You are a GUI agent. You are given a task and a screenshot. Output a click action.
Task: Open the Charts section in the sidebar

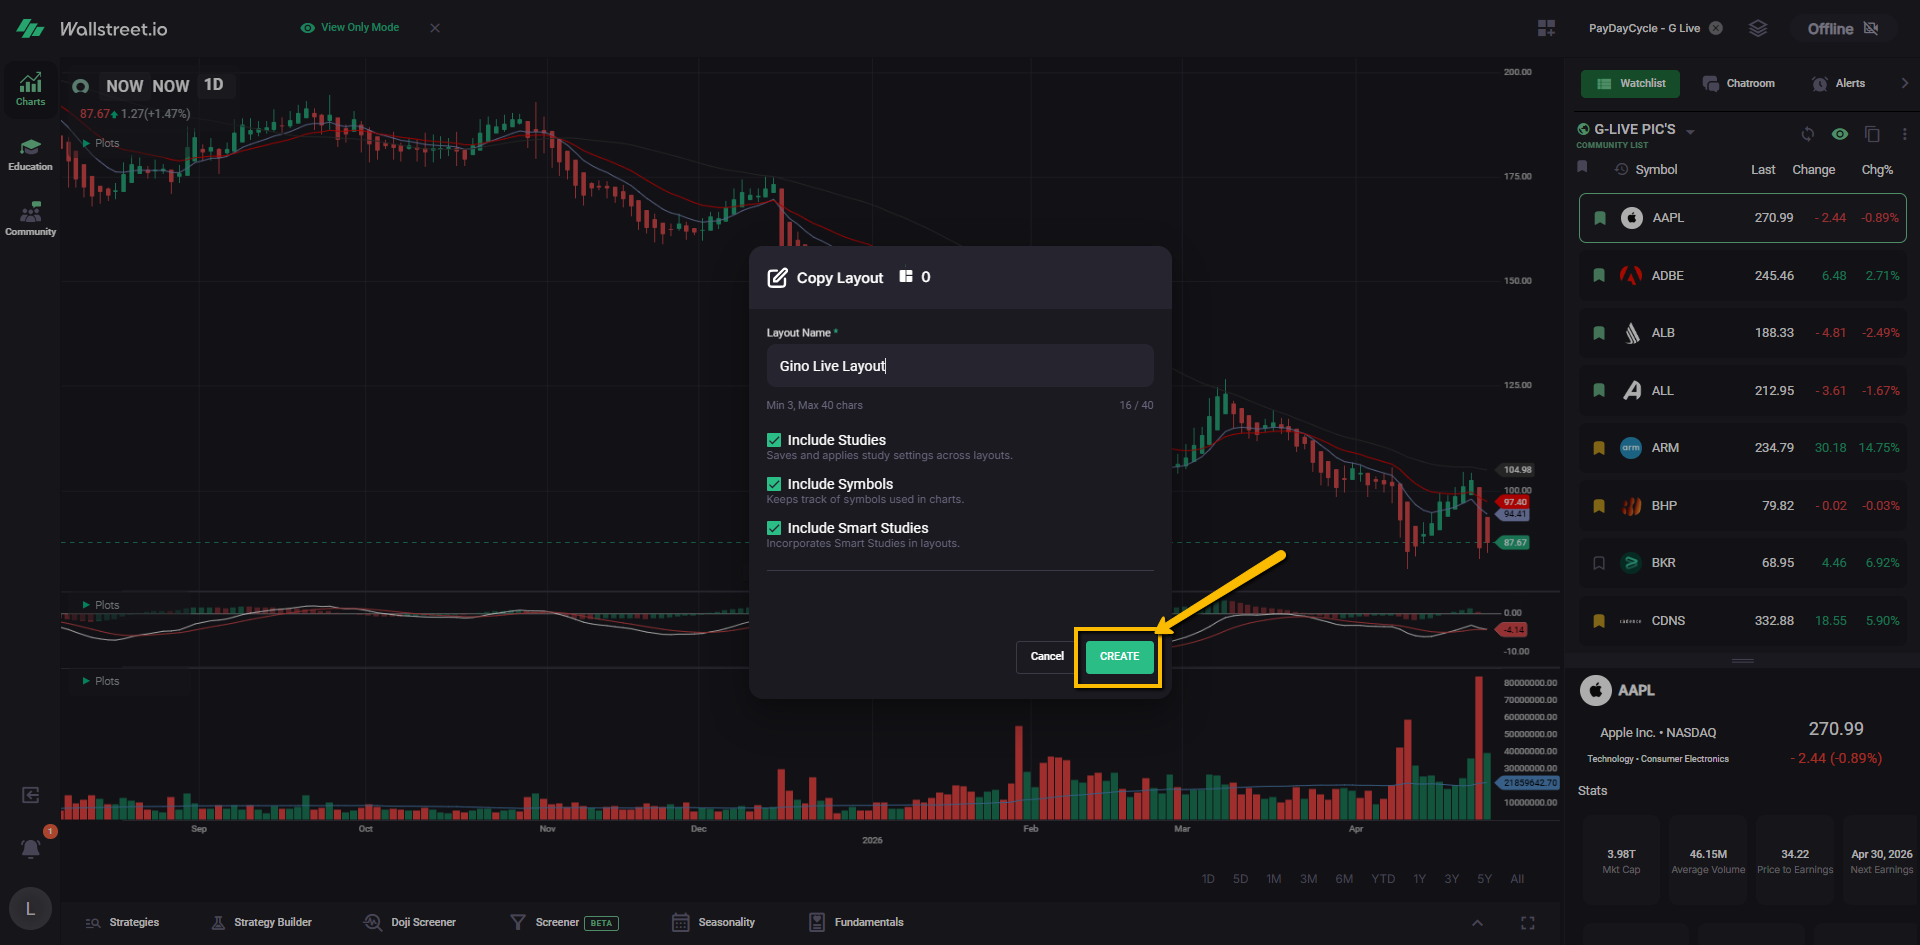pyautogui.click(x=30, y=89)
